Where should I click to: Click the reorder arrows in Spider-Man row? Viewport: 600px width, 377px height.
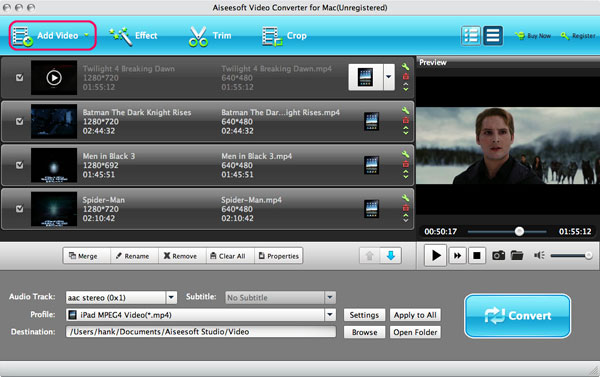click(406, 218)
